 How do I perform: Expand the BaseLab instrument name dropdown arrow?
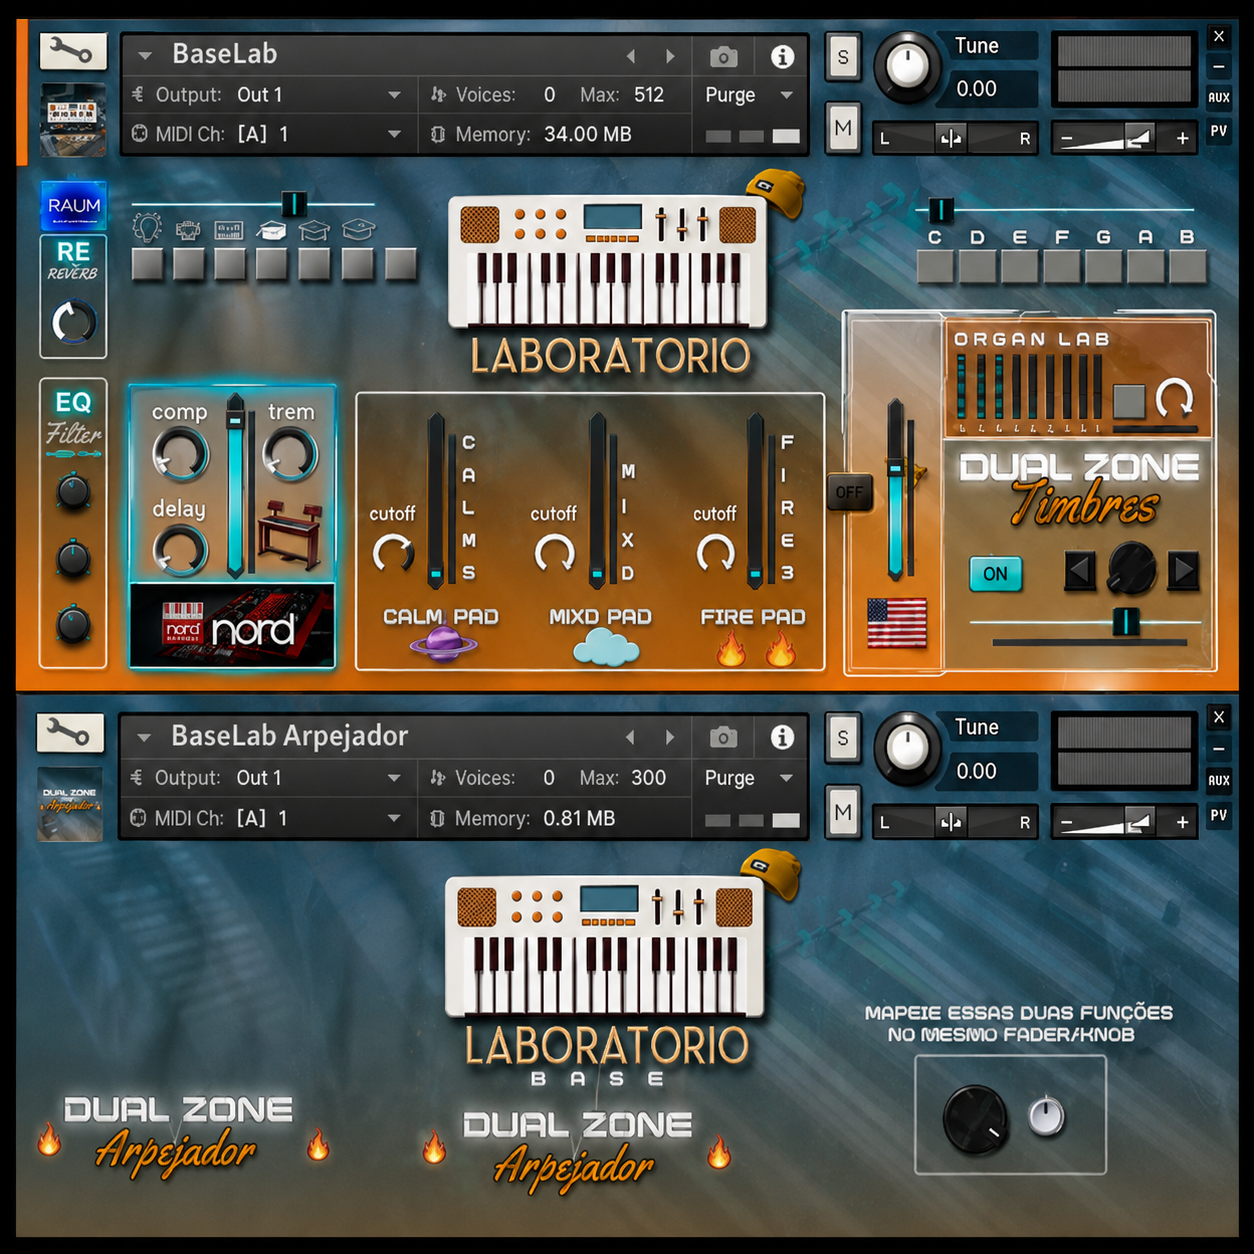tap(145, 56)
